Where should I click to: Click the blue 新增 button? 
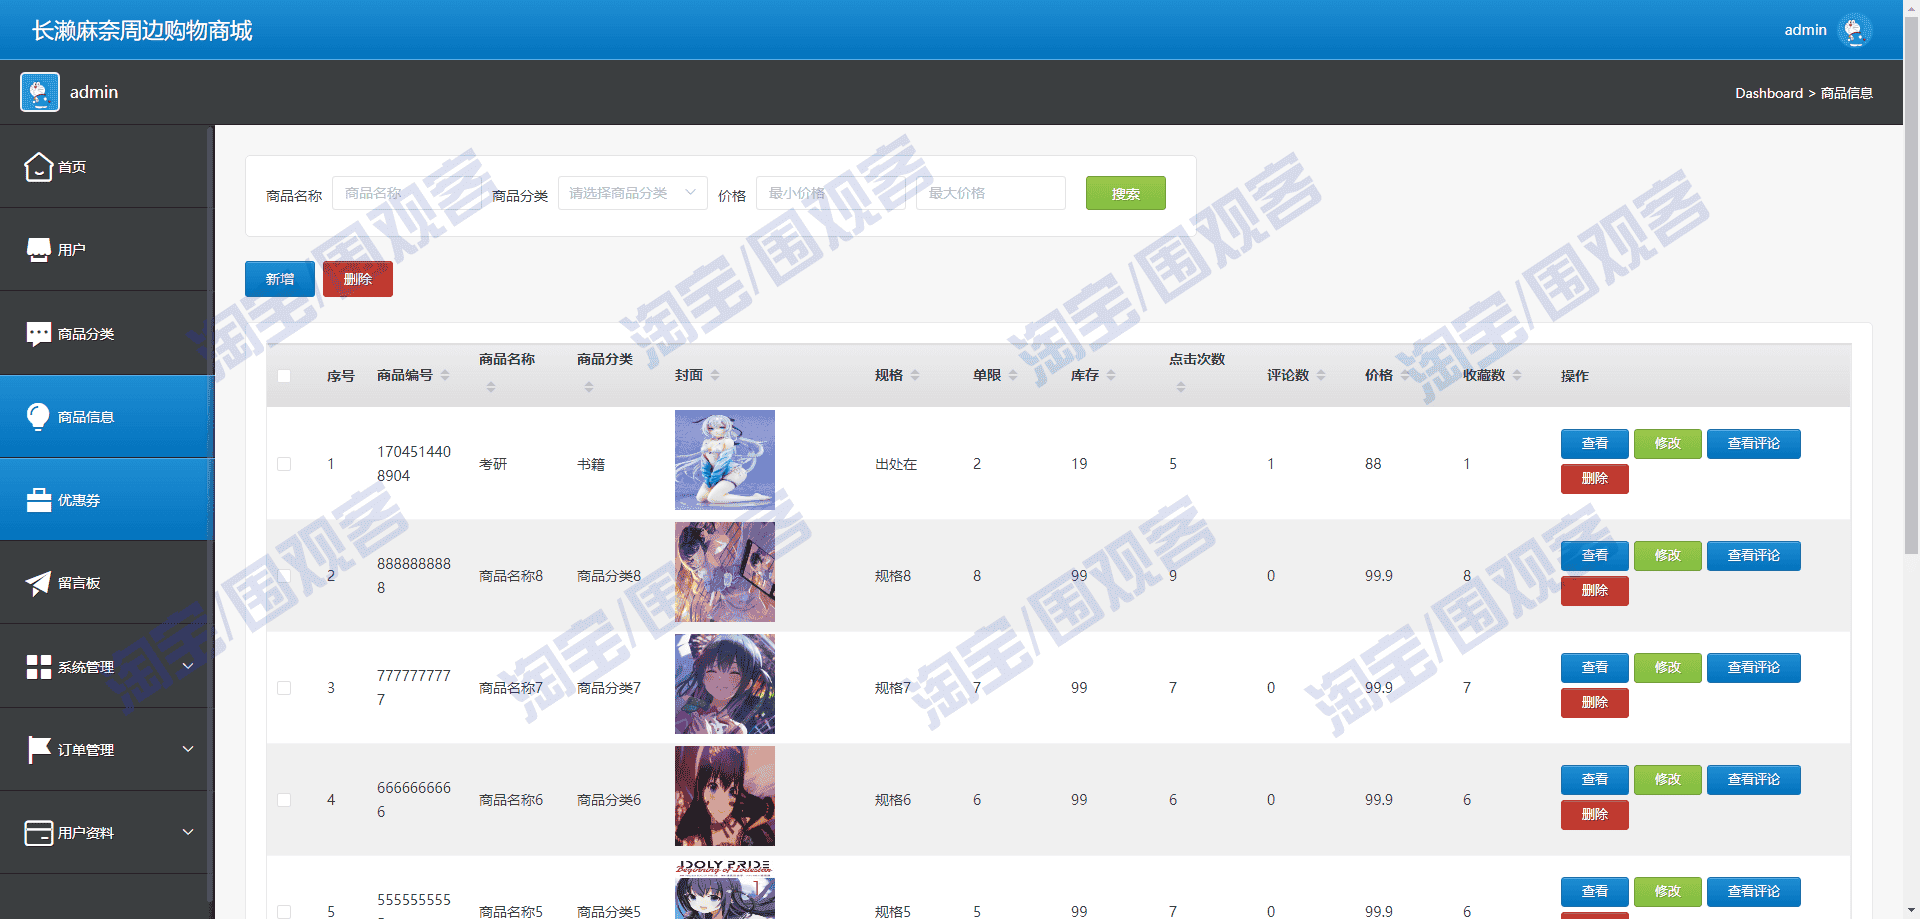[x=280, y=279]
